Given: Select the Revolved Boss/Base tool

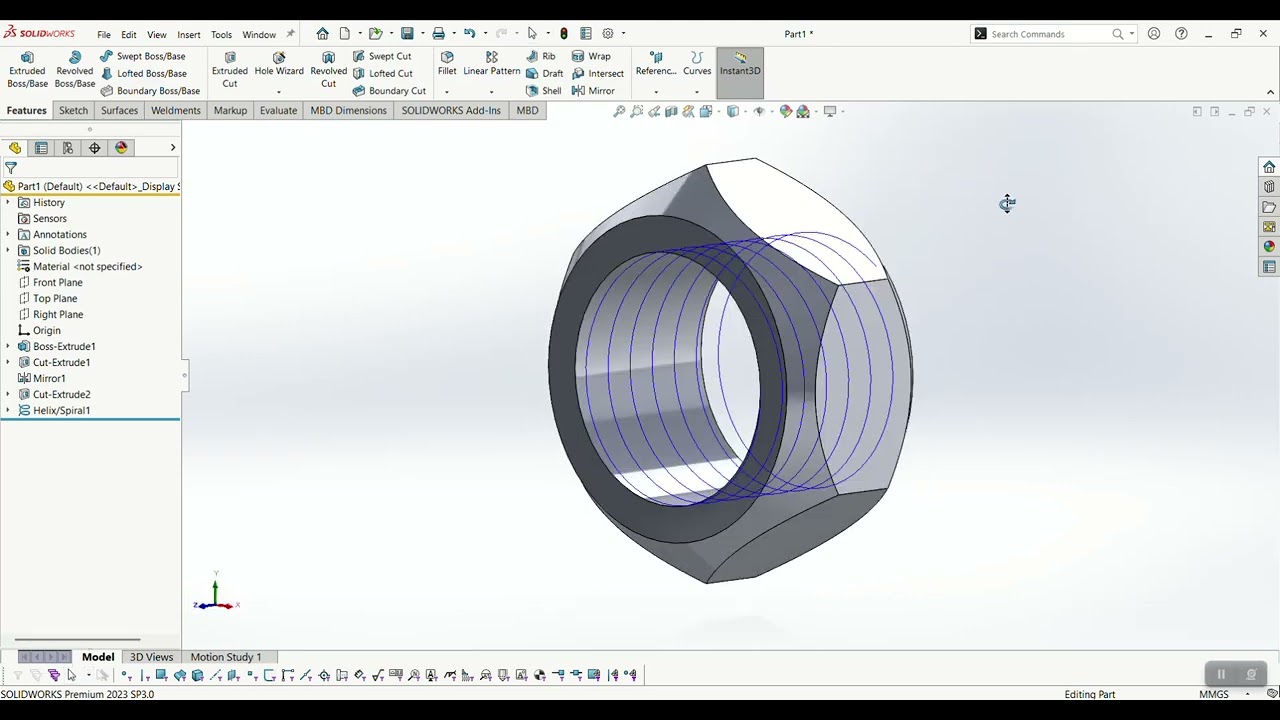Looking at the screenshot, I should [x=75, y=70].
